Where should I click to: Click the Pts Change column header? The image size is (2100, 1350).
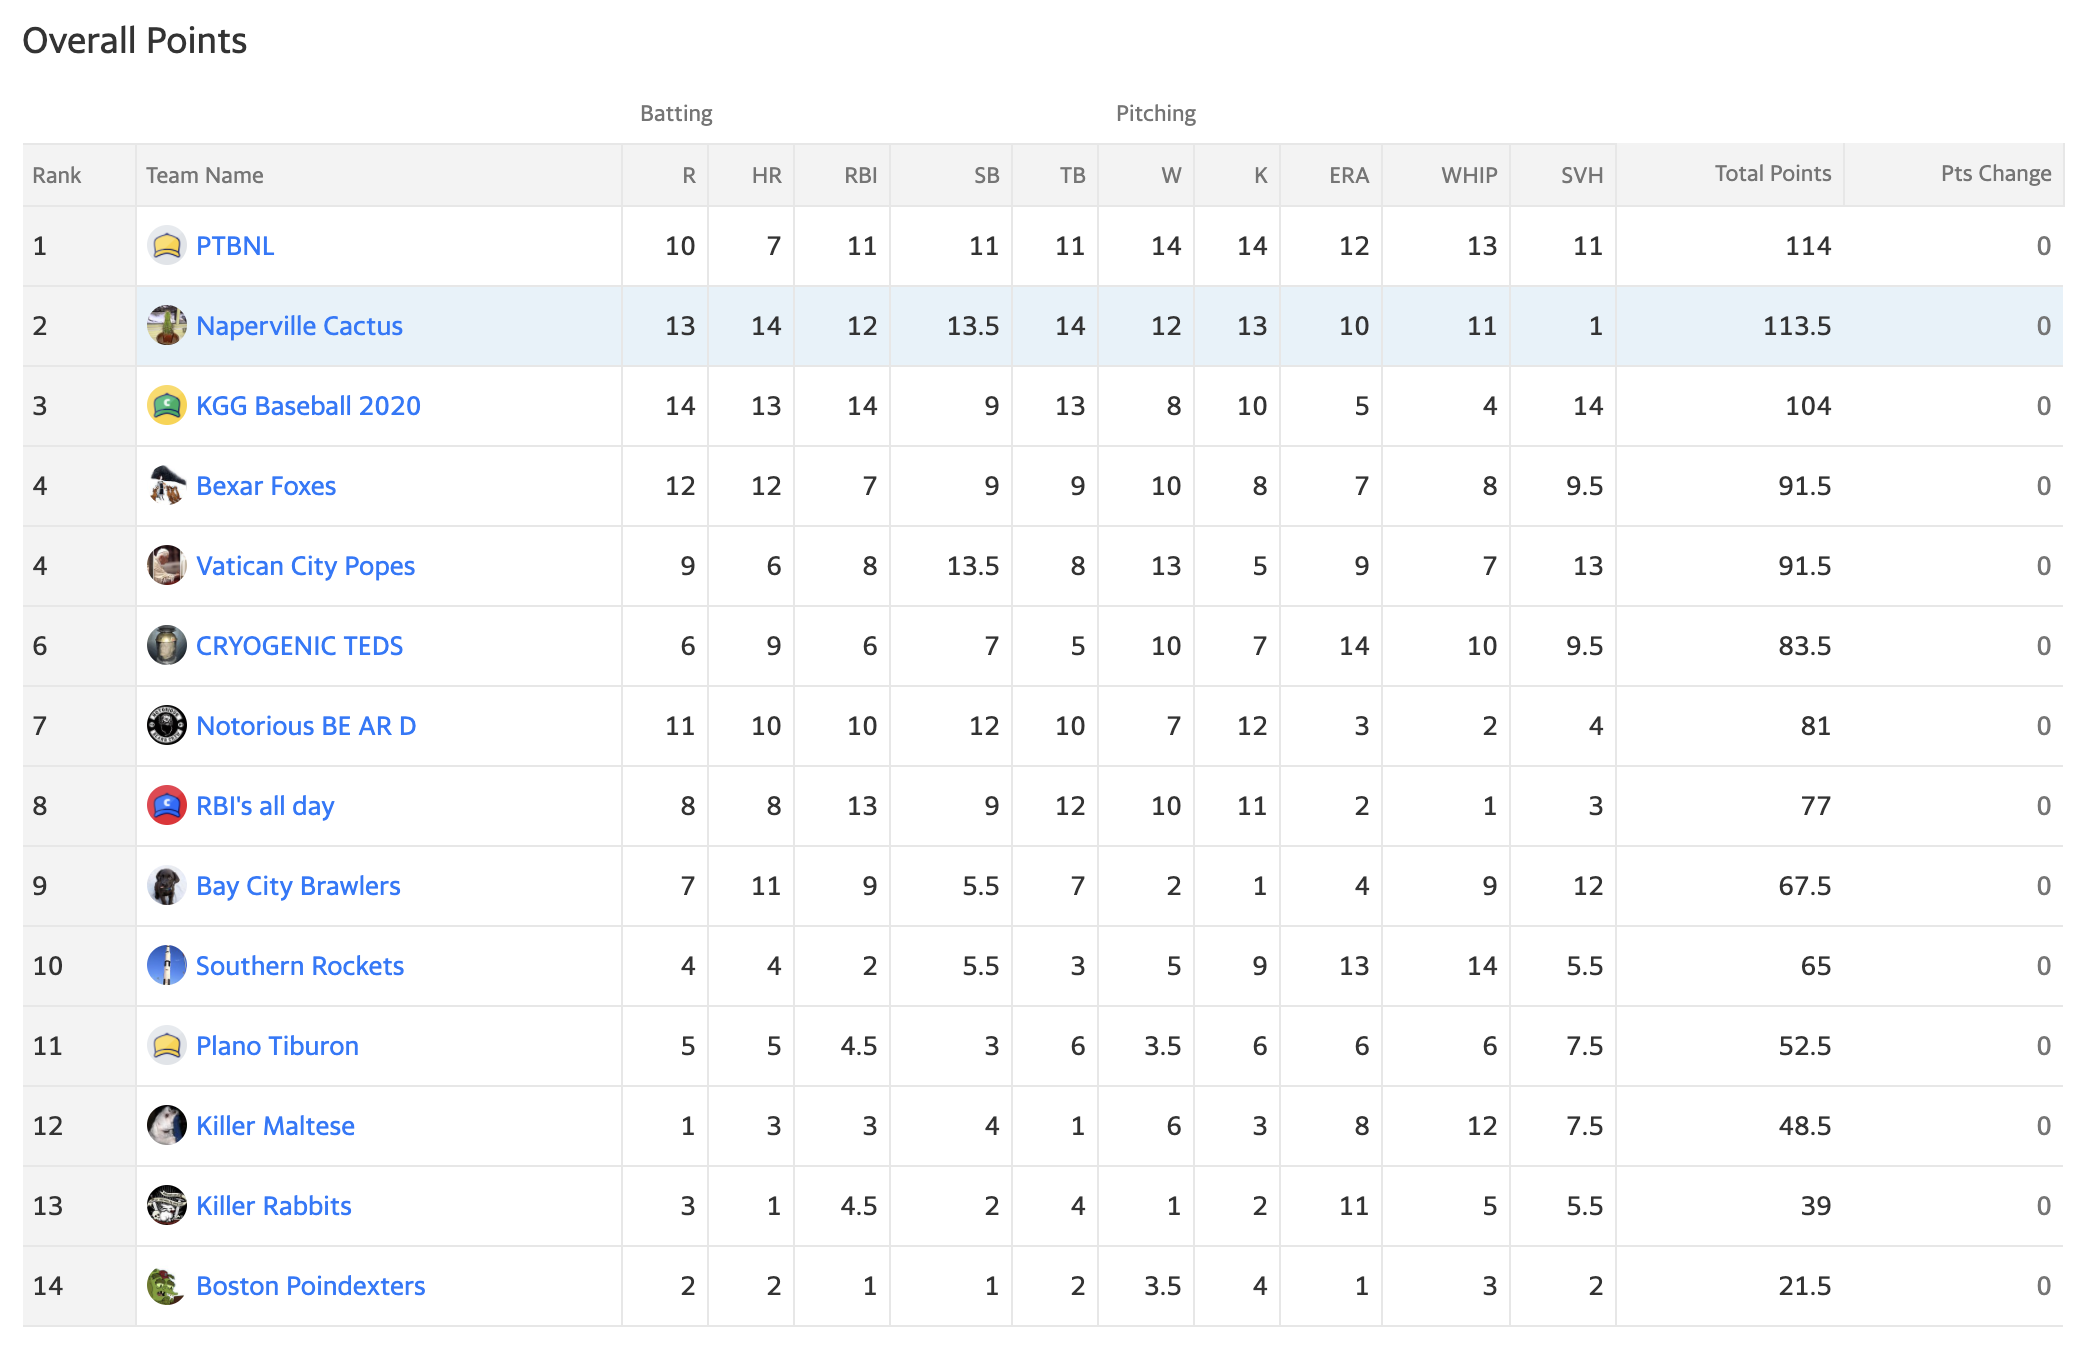point(1996,174)
